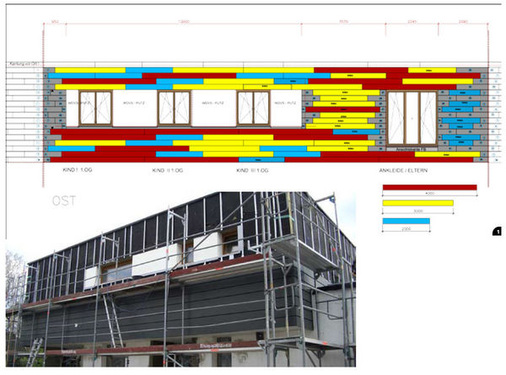Click the ladder in the construction photo
Screen dimensions: 506x375
coord(113,321)
